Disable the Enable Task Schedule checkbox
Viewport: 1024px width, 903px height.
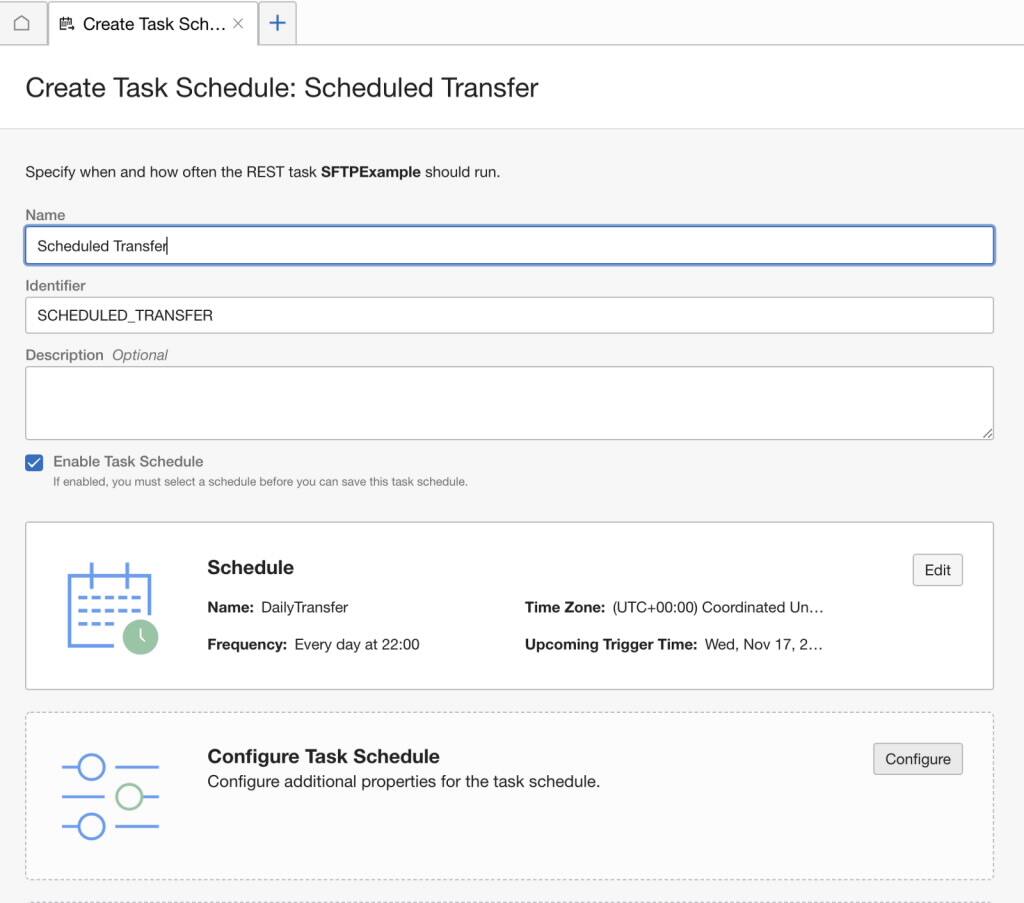click(34, 462)
